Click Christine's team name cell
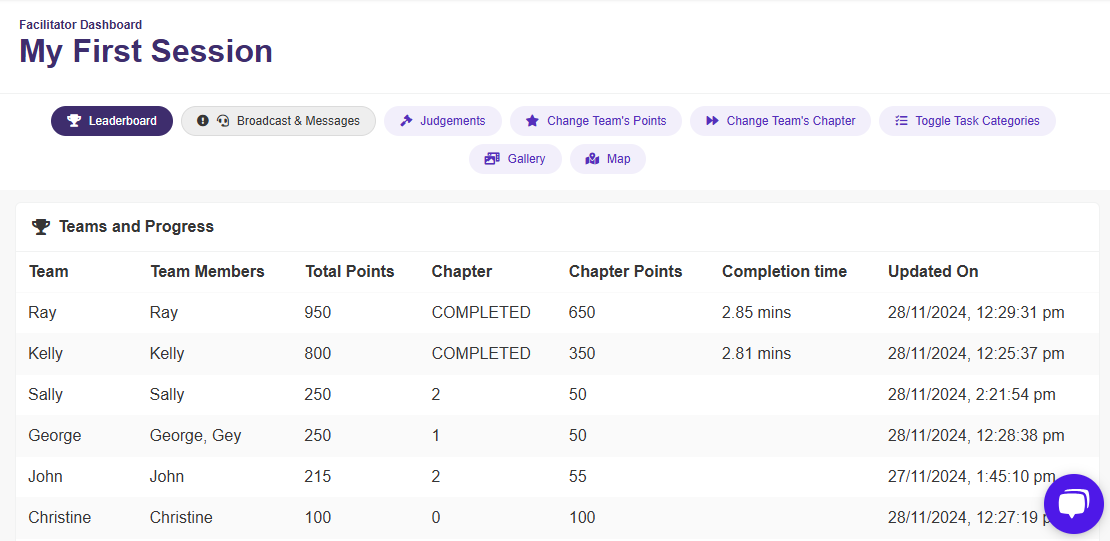The image size is (1110, 541). 59,518
